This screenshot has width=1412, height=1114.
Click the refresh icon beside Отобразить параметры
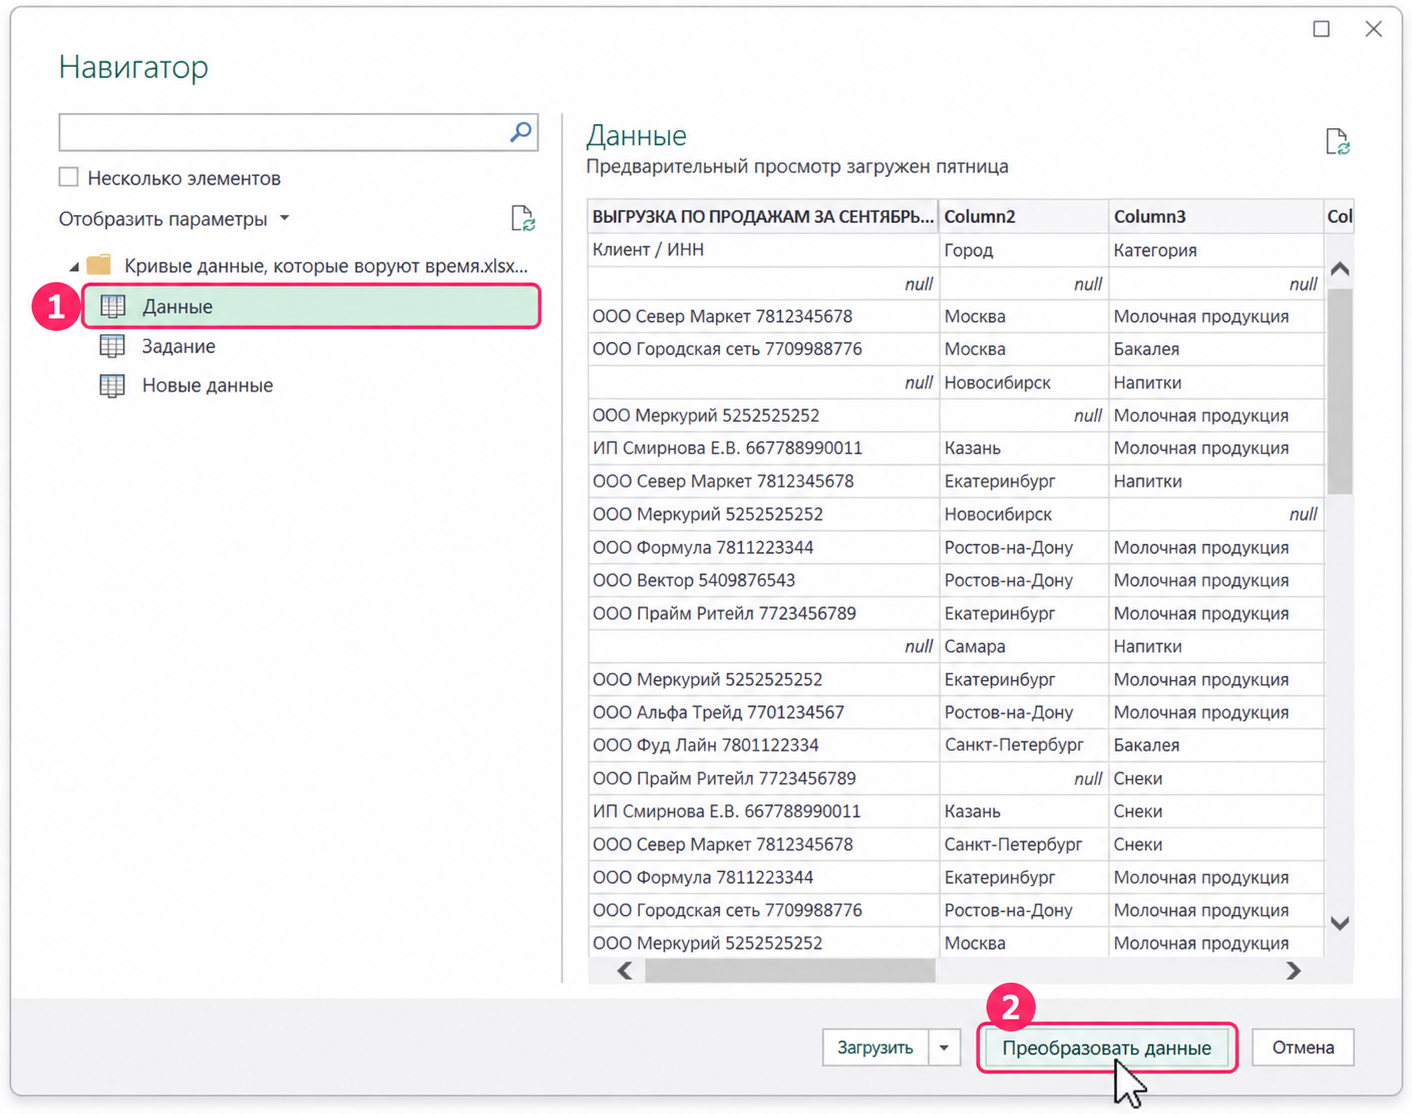523,218
